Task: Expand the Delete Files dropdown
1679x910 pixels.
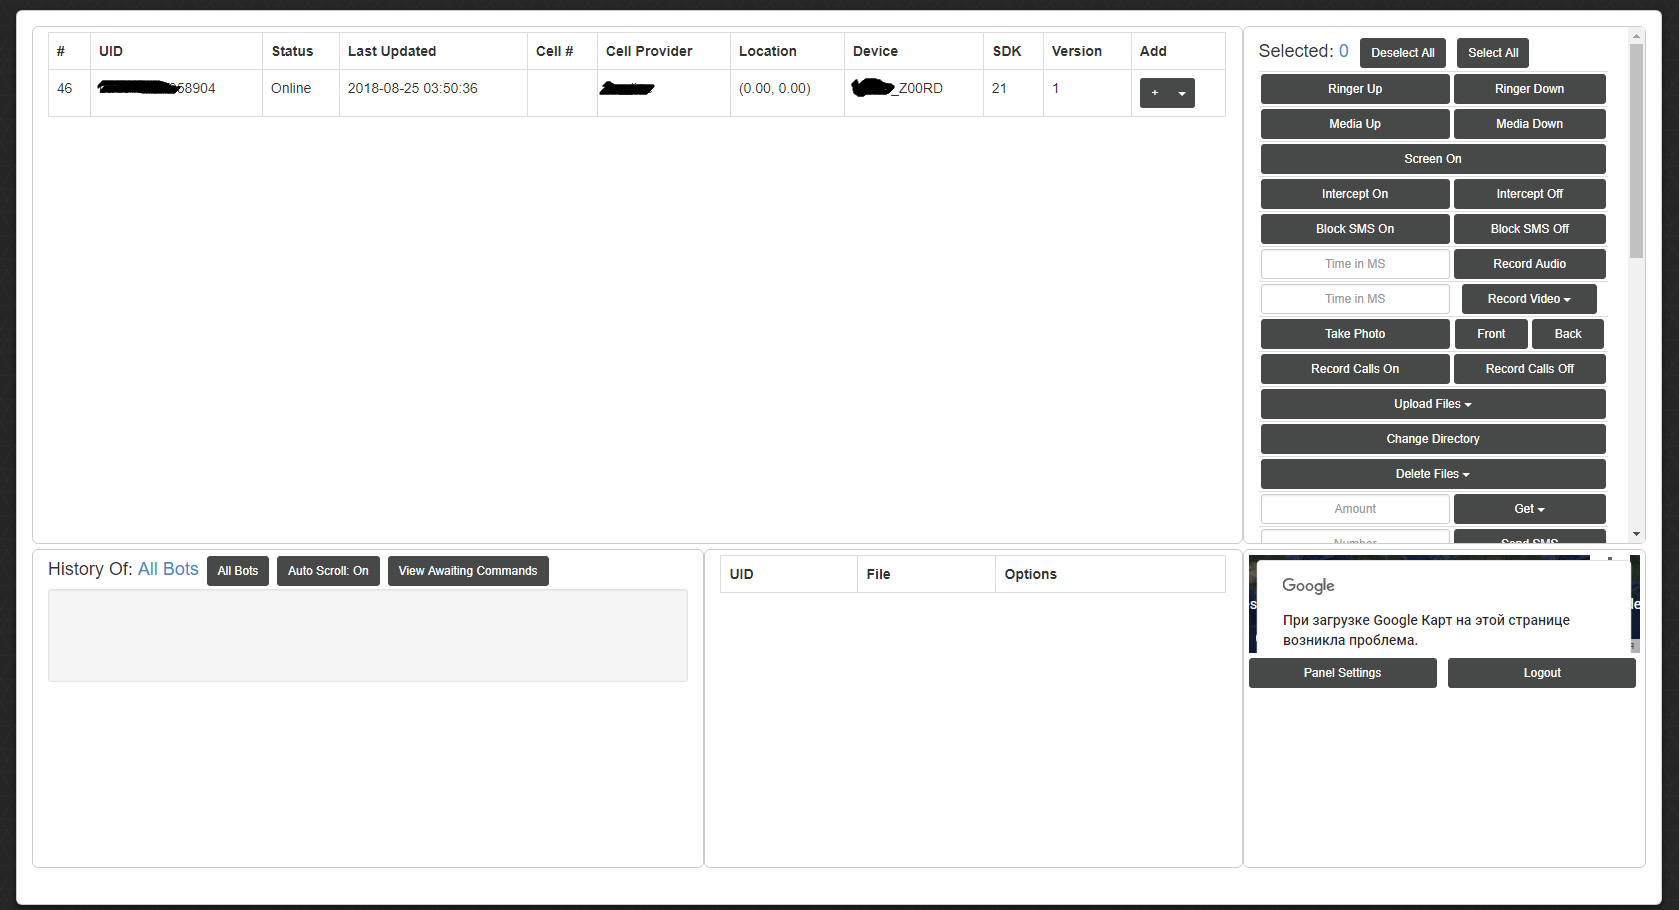Action: (x=1432, y=474)
